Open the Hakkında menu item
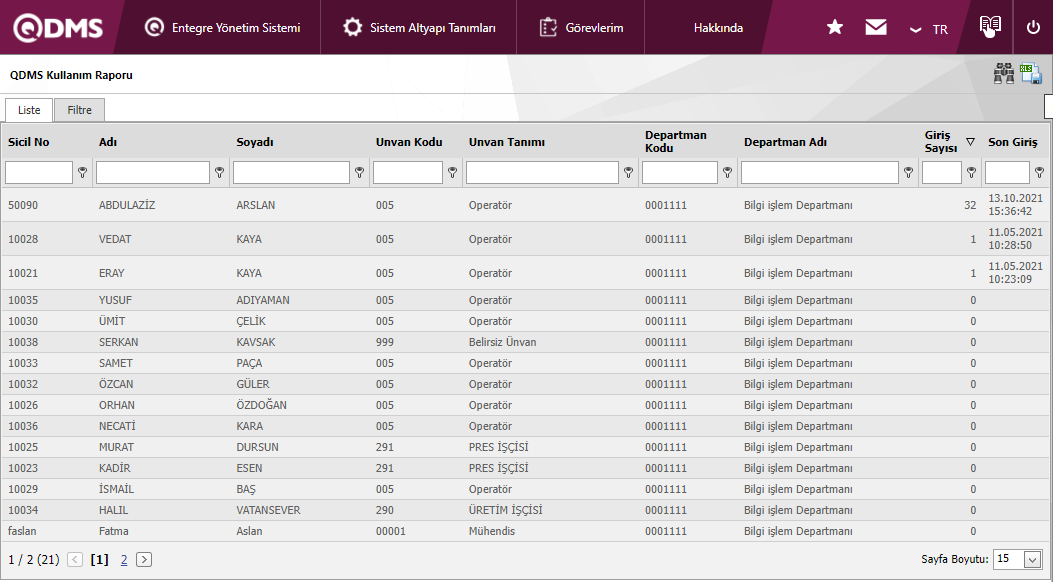The image size is (1053, 582). [x=718, y=28]
